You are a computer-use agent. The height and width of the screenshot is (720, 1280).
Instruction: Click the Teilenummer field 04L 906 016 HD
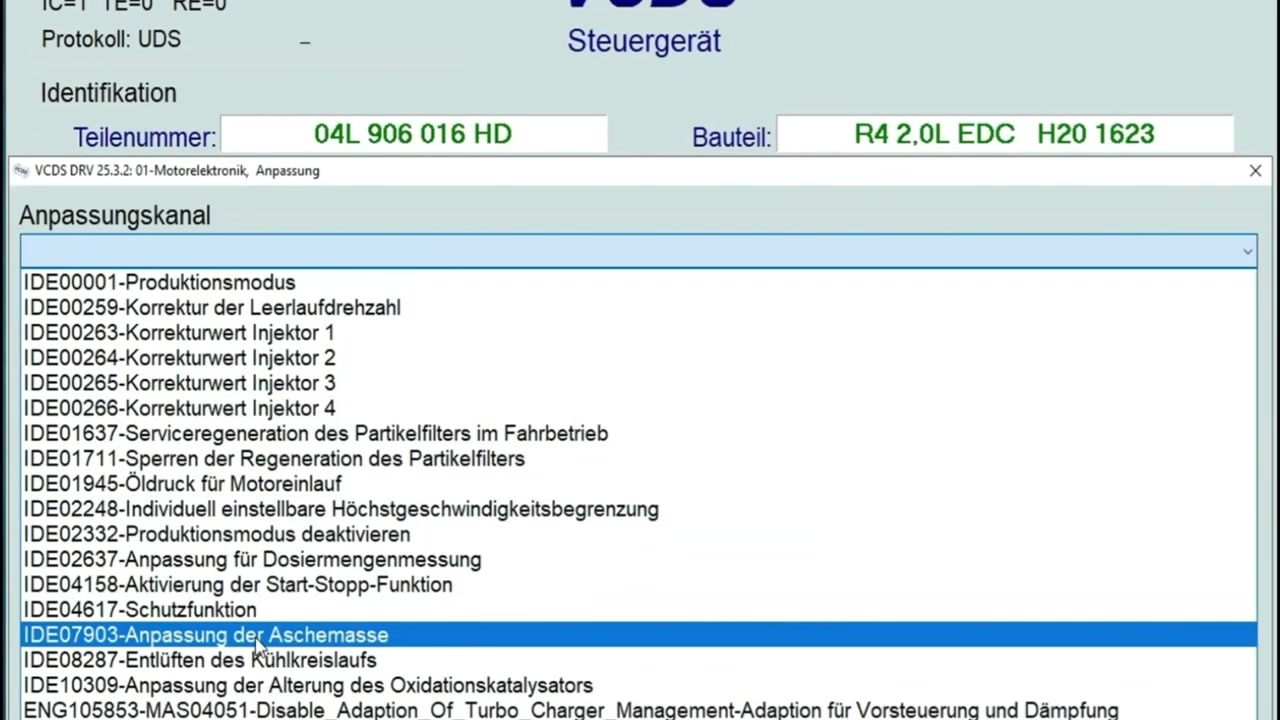click(413, 134)
